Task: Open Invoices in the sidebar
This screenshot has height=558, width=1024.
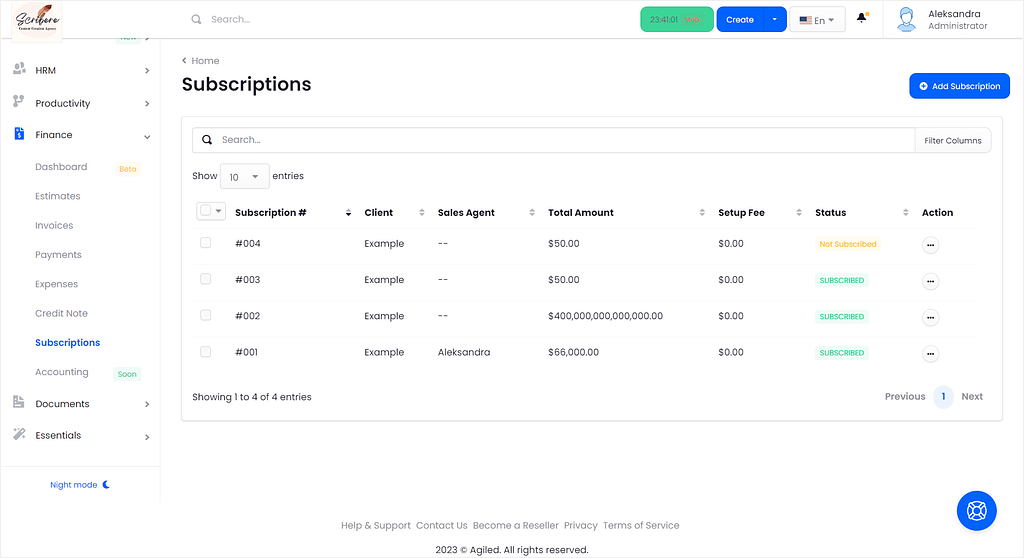Action: tap(54, 225)
